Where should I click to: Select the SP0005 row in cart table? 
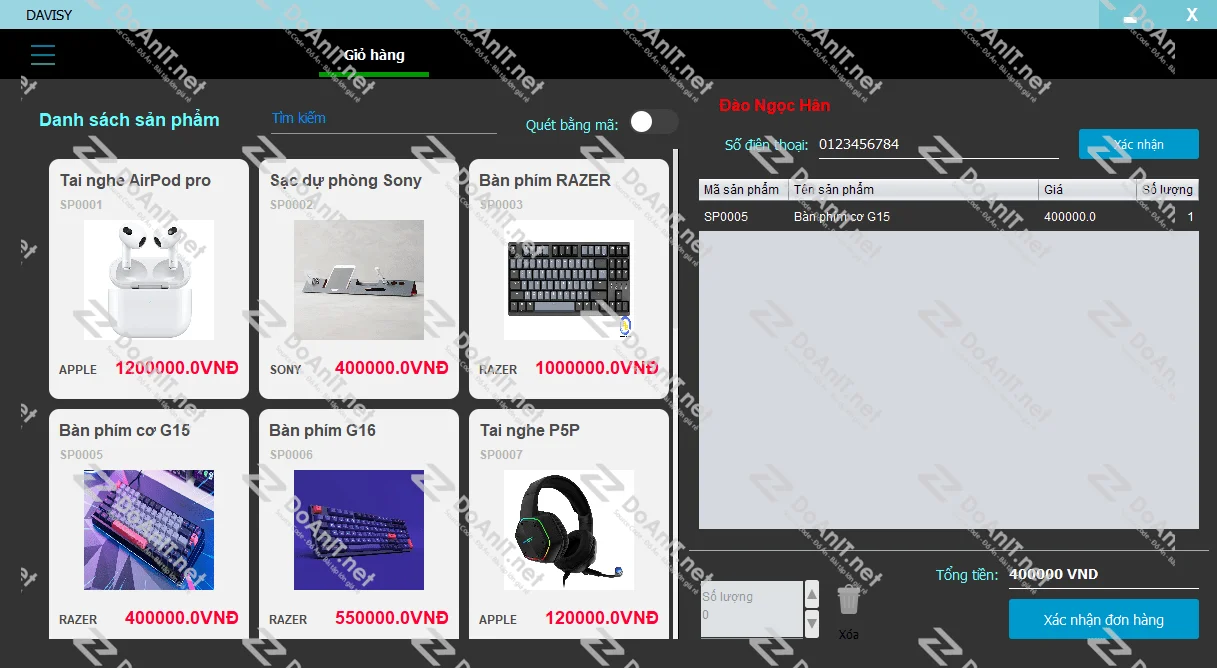(947, 216)
